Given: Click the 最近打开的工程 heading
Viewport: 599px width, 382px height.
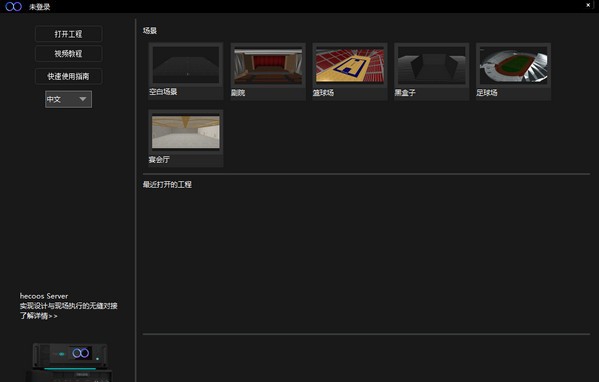Looking at the screenshot, I should [167, 185].
